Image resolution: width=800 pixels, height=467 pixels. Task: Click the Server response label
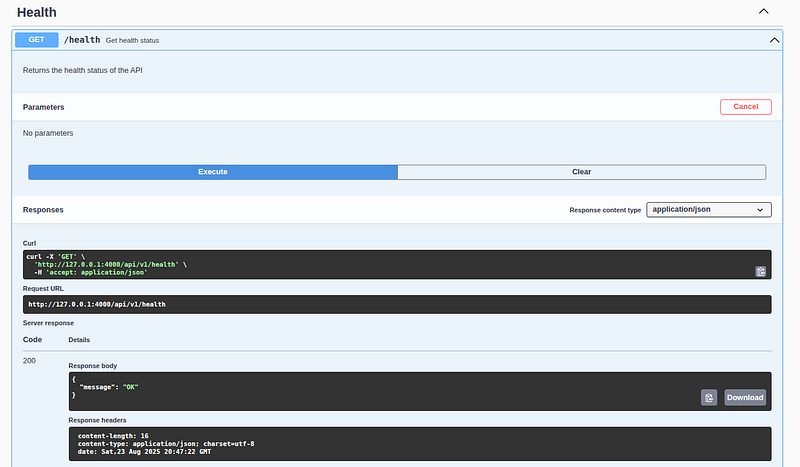pos(48,323)
